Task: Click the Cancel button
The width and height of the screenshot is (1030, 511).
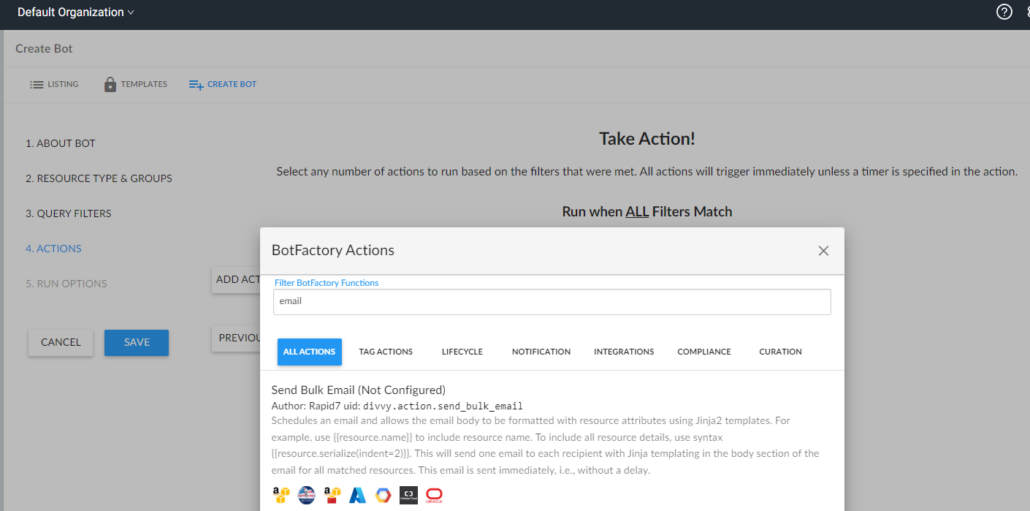Action: (61, 342)
